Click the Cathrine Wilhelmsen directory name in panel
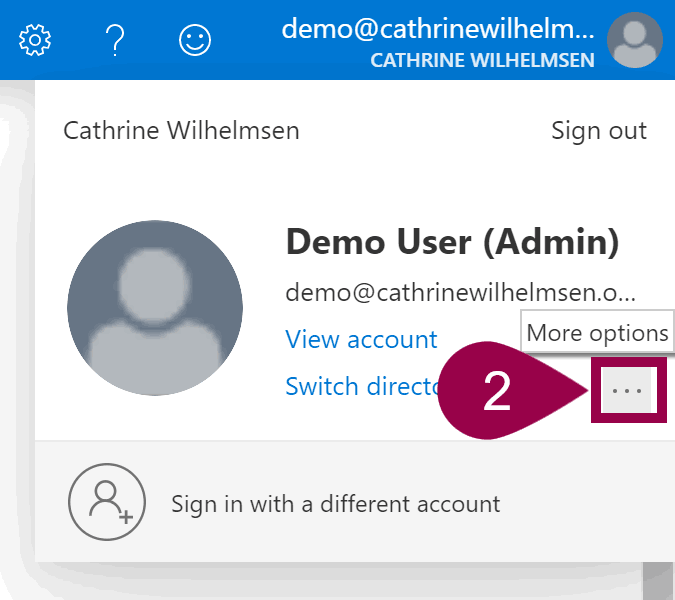The height and width of the screenshot is (600, 675). pyautogui.click(x=181, y=131)
